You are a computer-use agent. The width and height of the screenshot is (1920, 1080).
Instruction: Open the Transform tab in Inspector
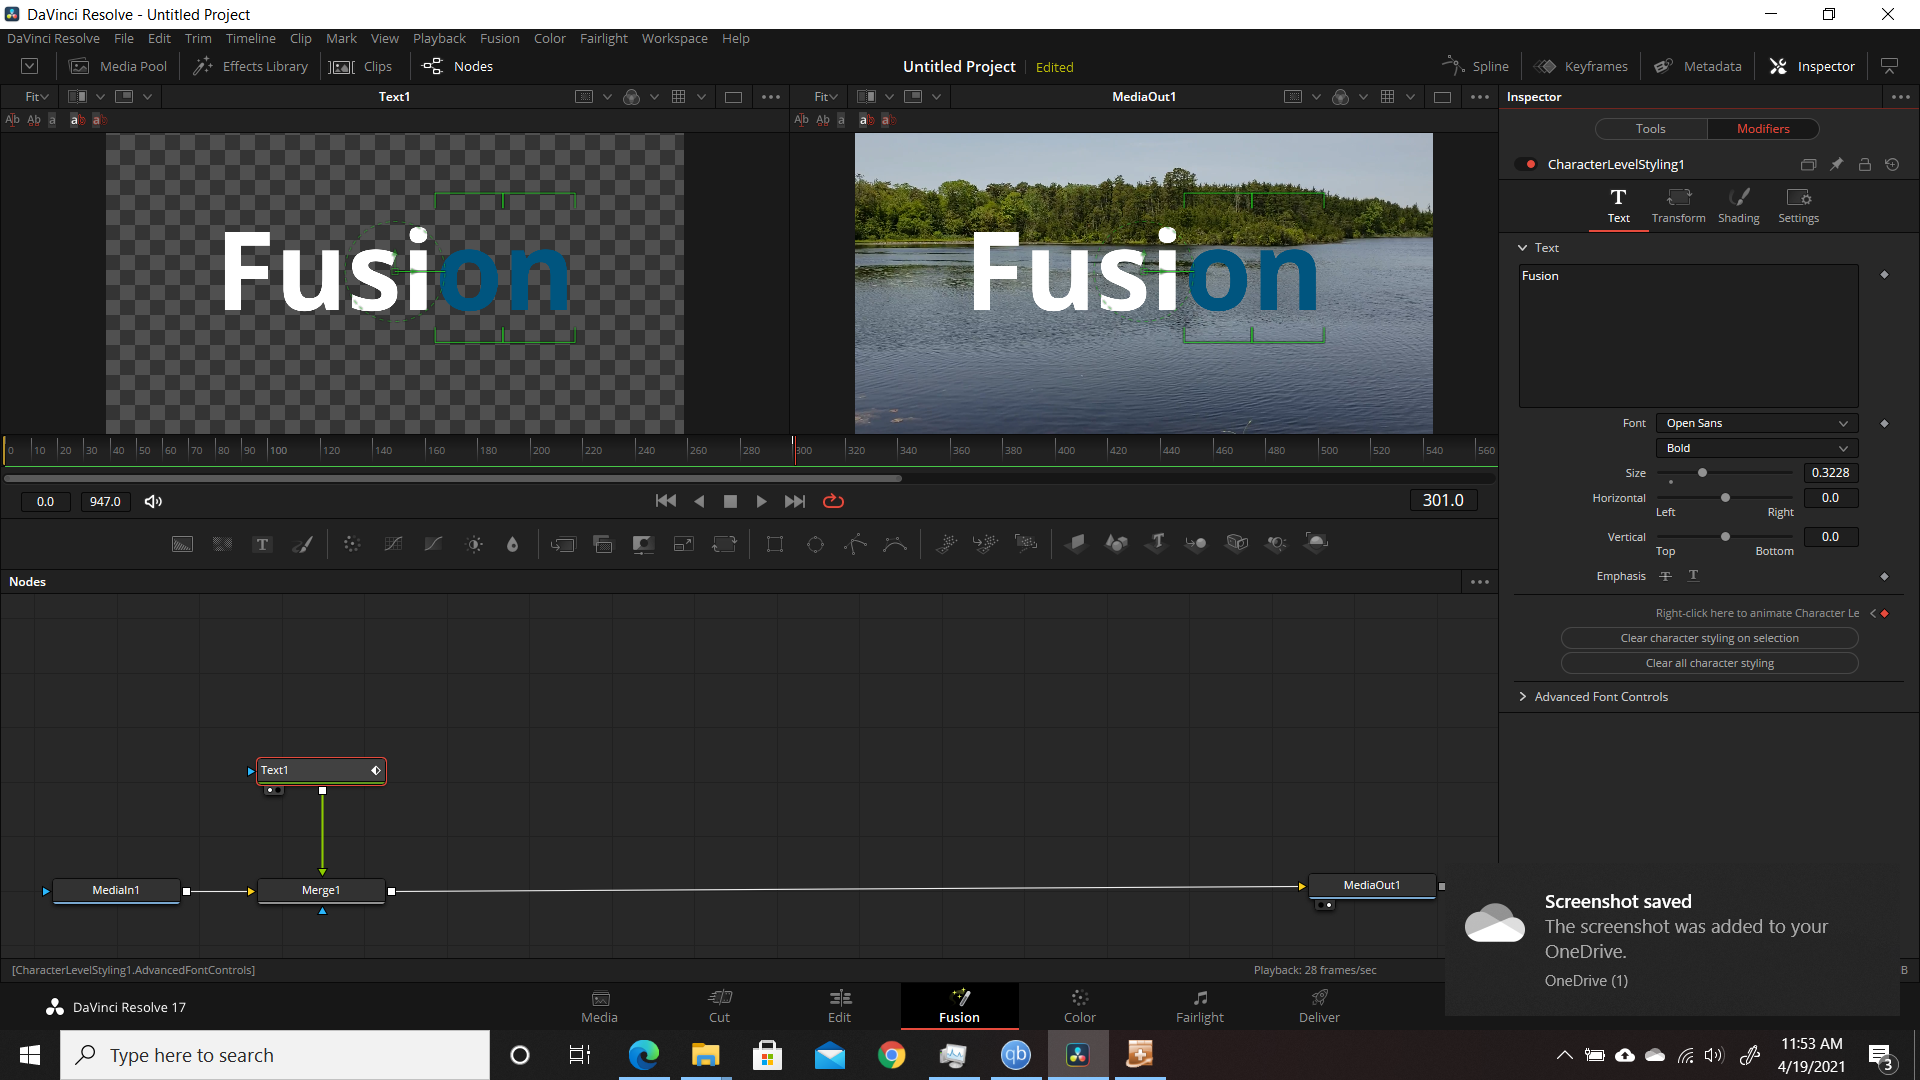coord(1678,205)
